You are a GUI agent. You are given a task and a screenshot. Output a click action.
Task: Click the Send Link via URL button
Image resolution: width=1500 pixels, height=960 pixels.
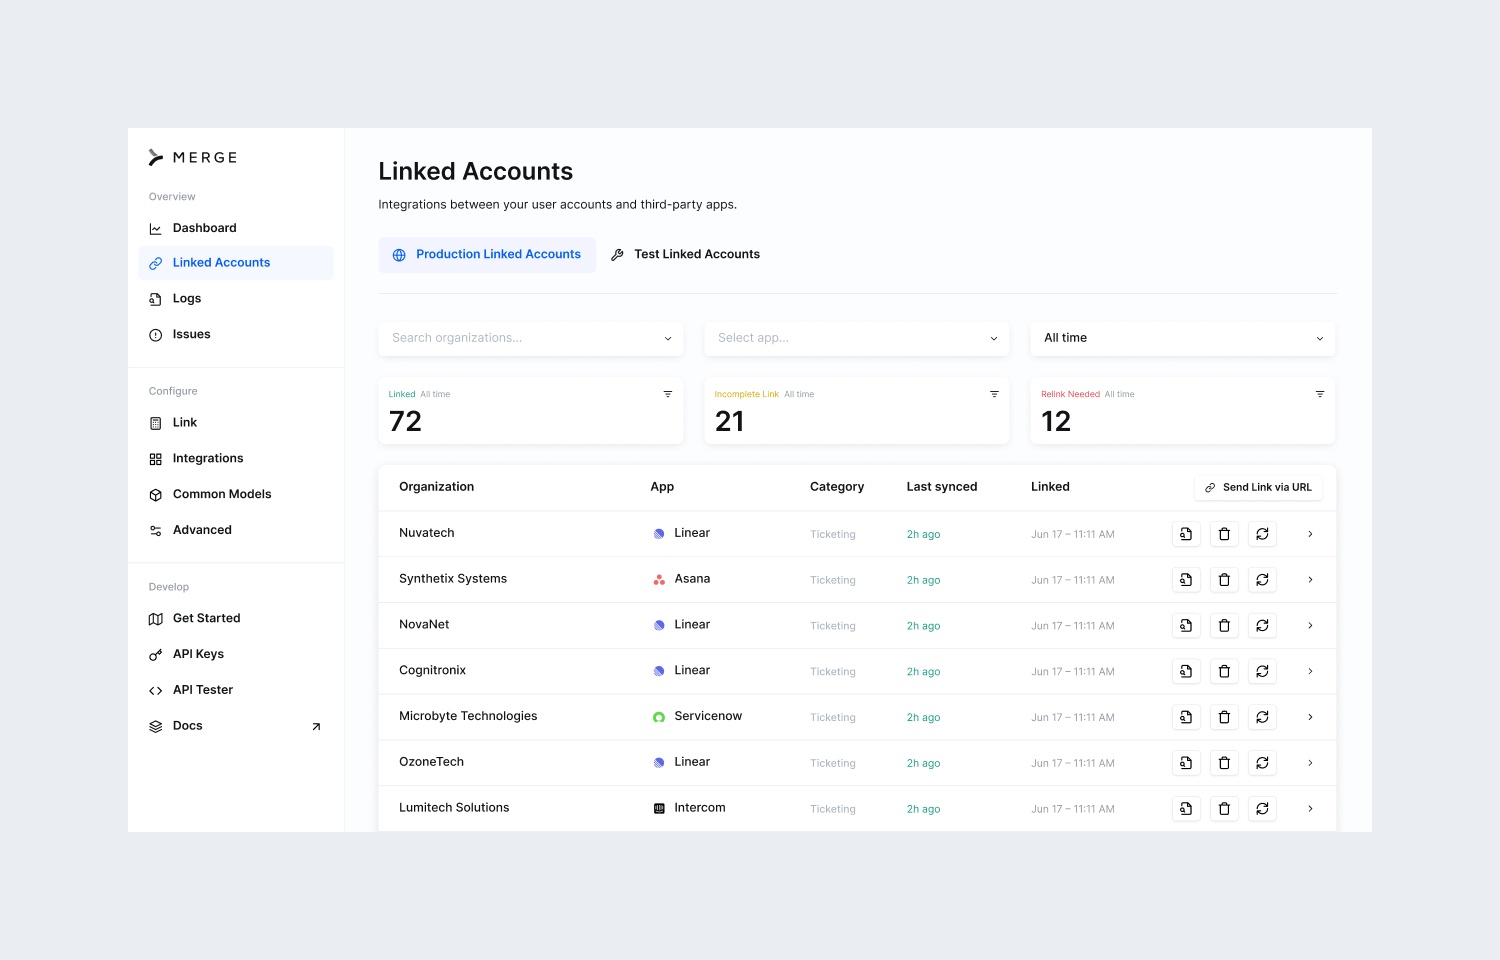pos(1258,487)
